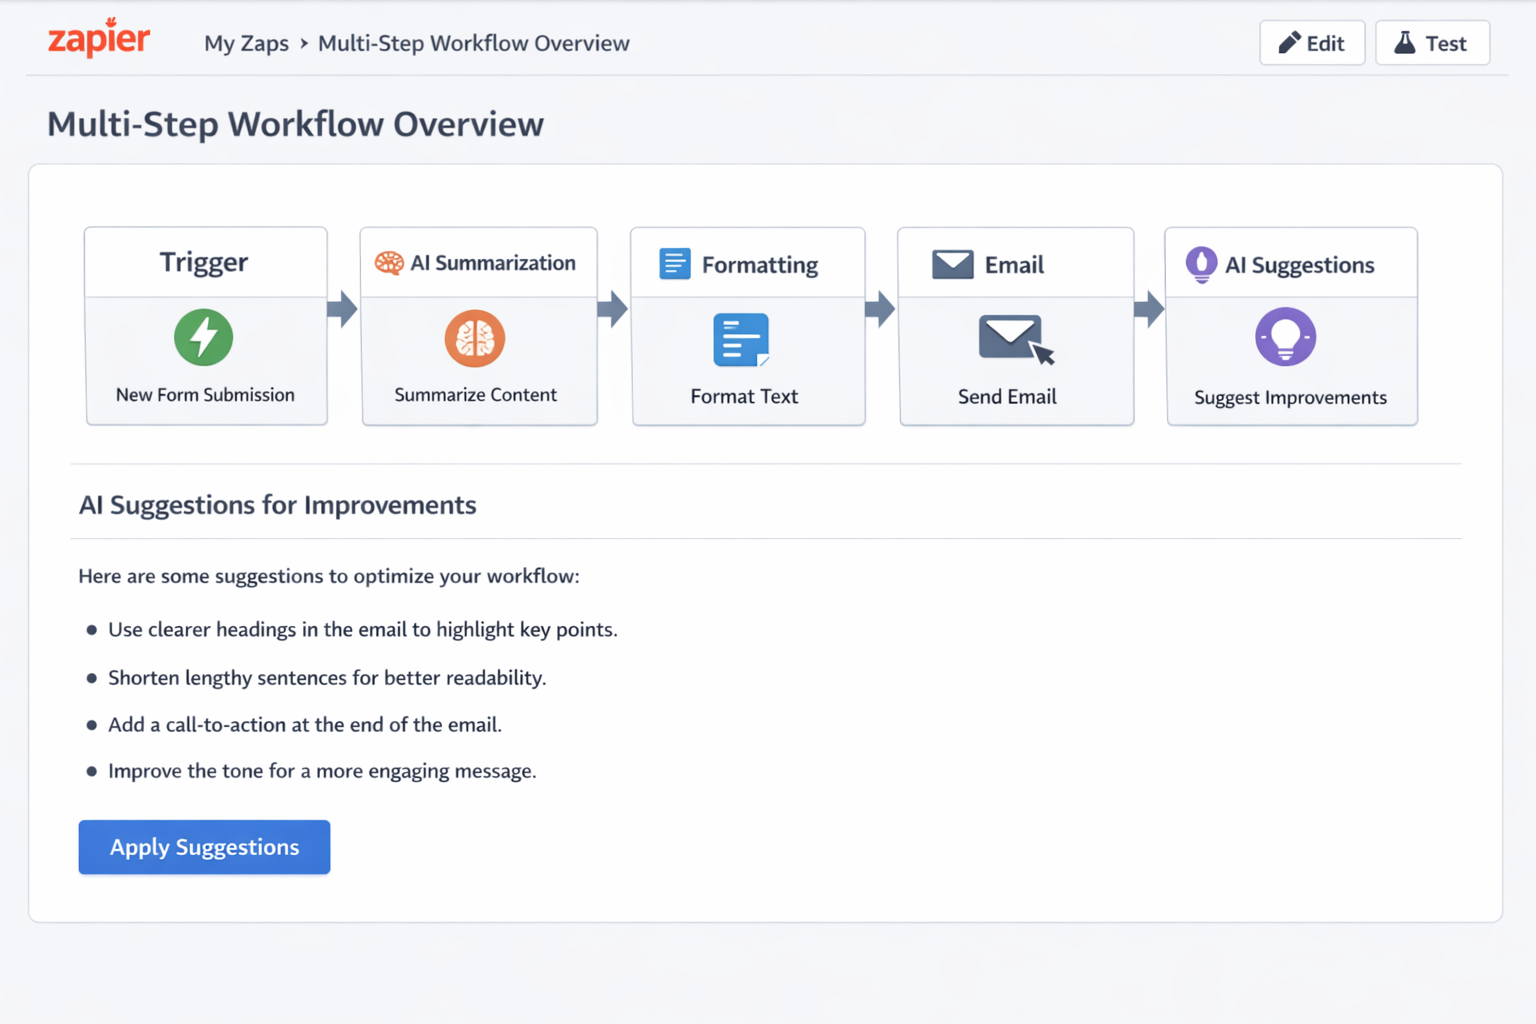Image resolution: width=1536 pixels, height=1024 pixels.
Task: Select the Trigger step header
Action: [205, 262]
